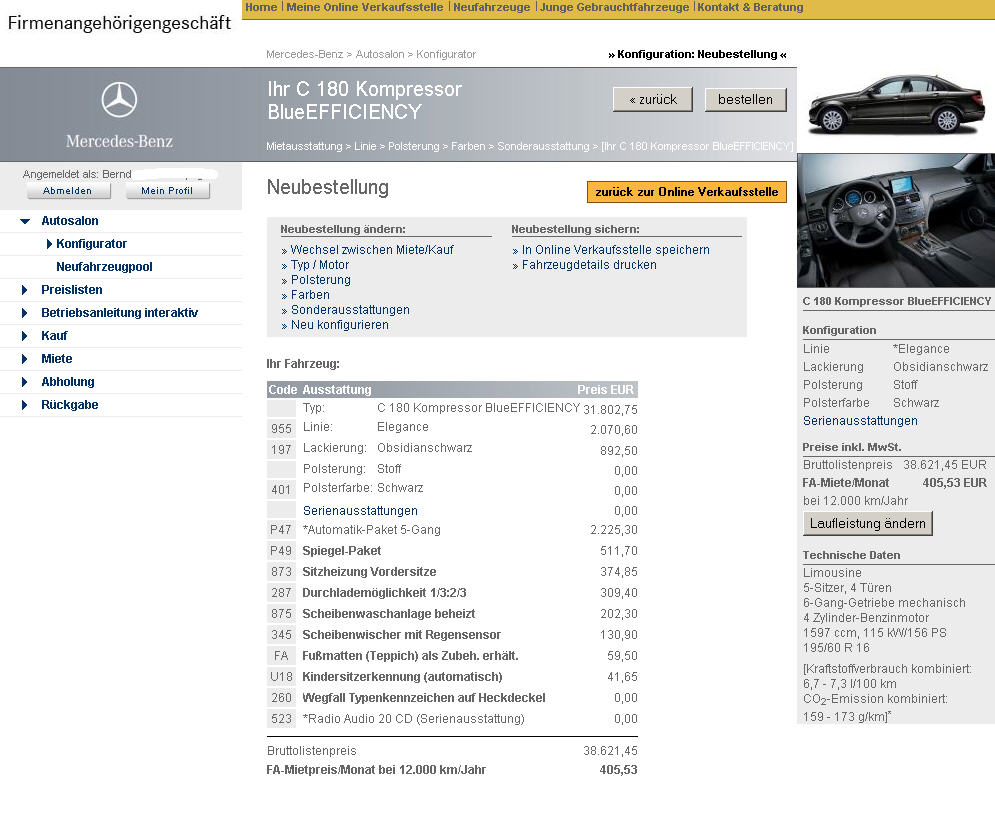Click the Mercedes-Benz star logo

click(119, 100)
